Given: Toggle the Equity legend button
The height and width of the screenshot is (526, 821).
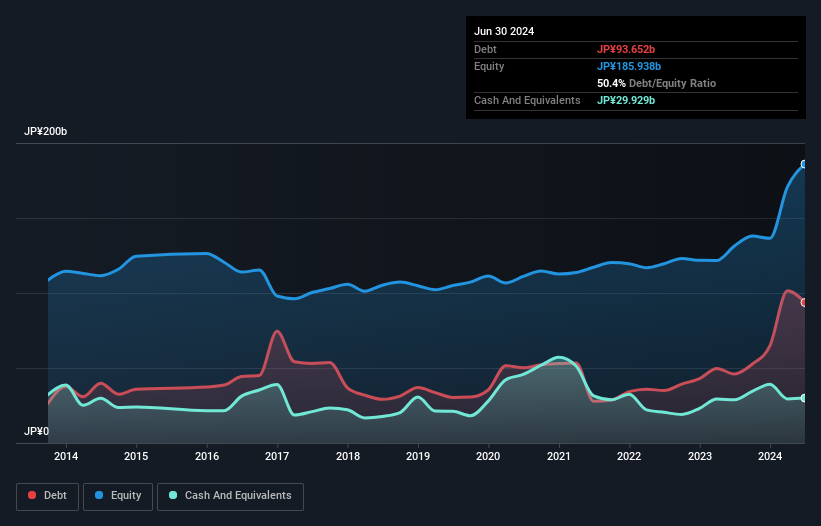Looking at the screenshot, I should (x=118, y=496).
